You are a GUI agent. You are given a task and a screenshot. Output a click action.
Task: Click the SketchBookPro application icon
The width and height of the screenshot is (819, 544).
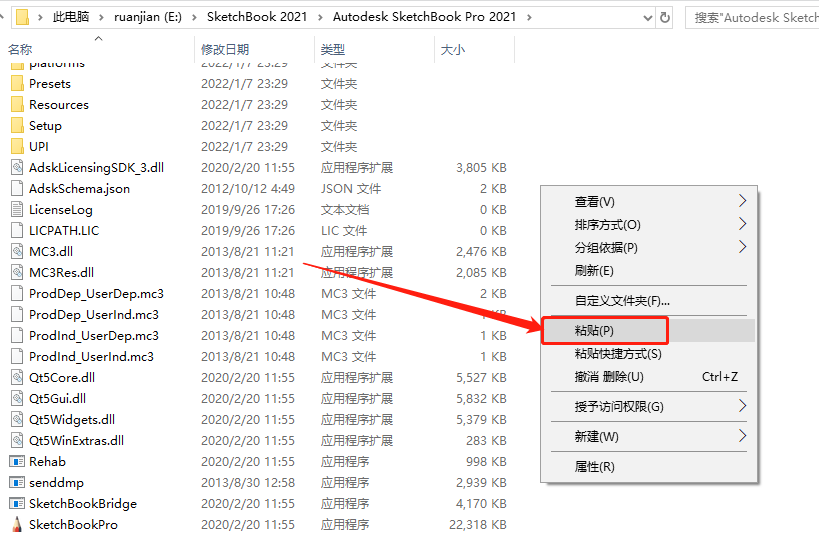pos(17,524)
